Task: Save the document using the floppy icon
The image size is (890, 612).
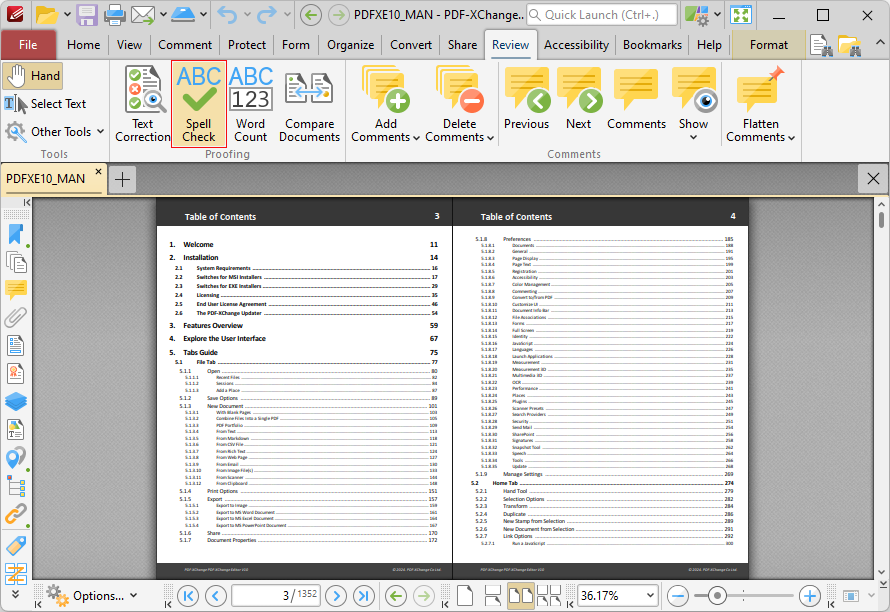Action: pos(87,15)
